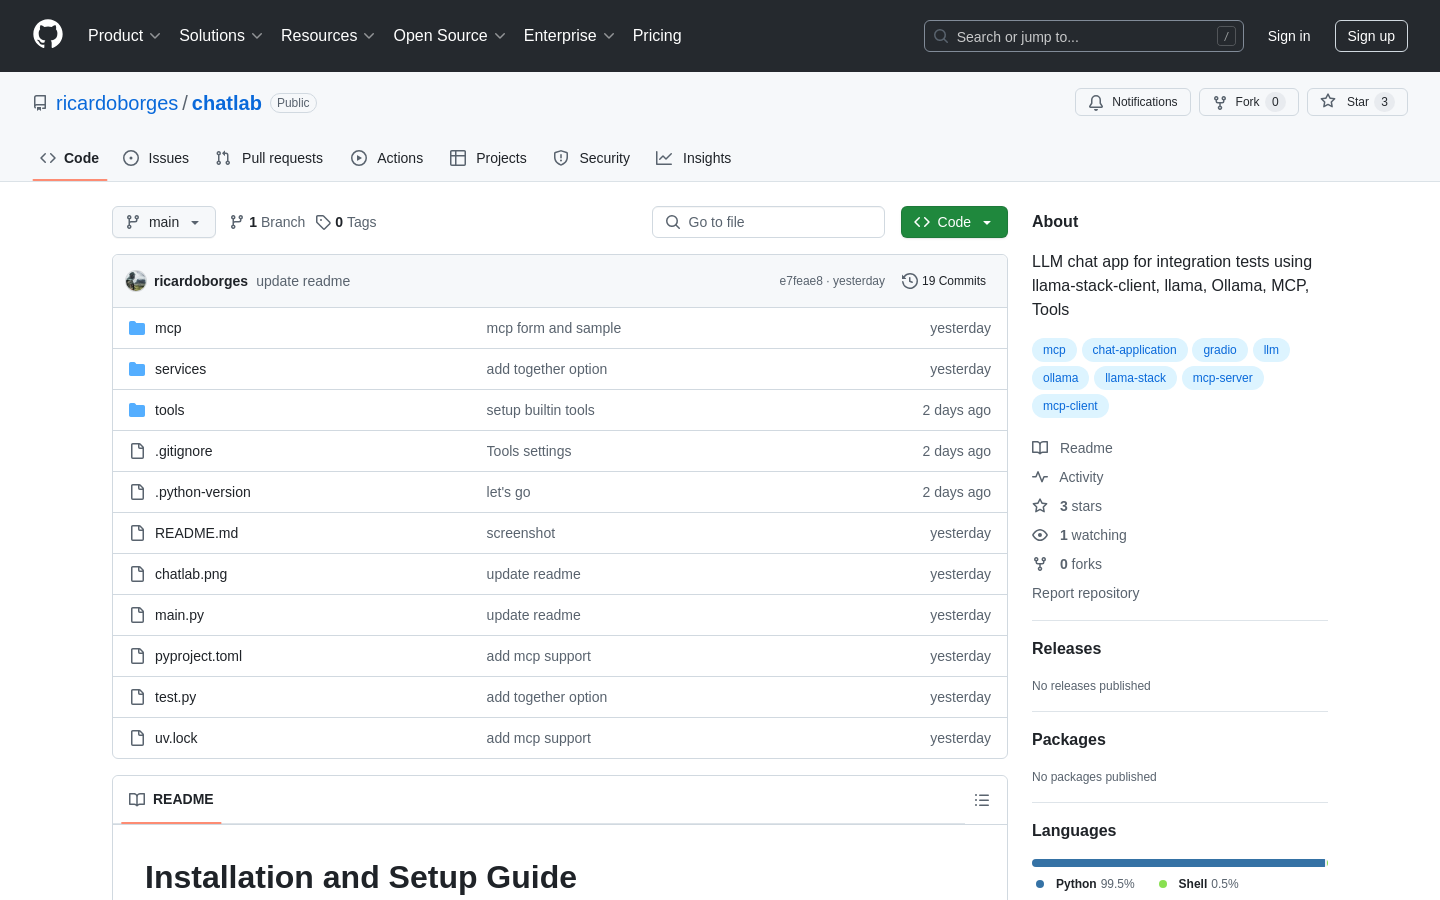Expand the Resources menu
Viewport: 1440px width, 900px height.
pyautogui.click(x=328, y=35)
